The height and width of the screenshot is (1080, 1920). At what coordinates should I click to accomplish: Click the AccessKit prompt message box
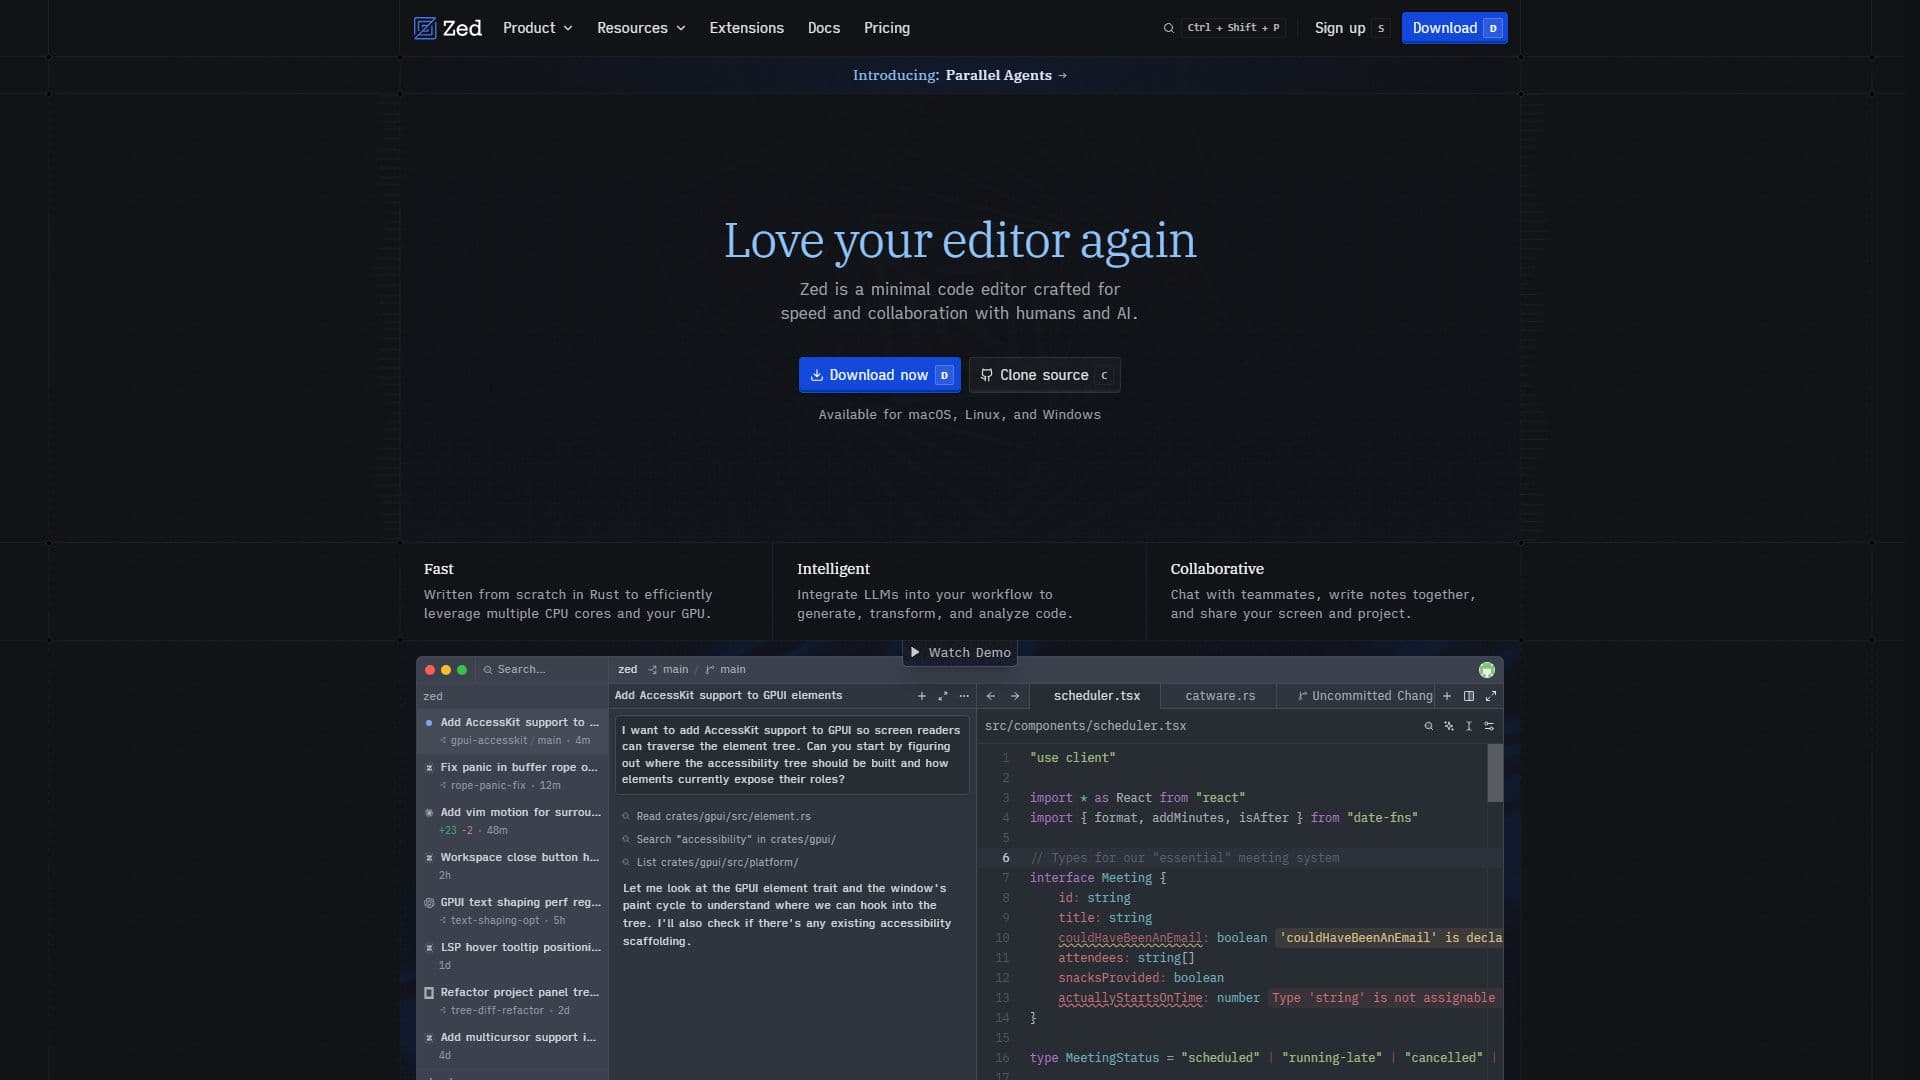pos(791,755)
